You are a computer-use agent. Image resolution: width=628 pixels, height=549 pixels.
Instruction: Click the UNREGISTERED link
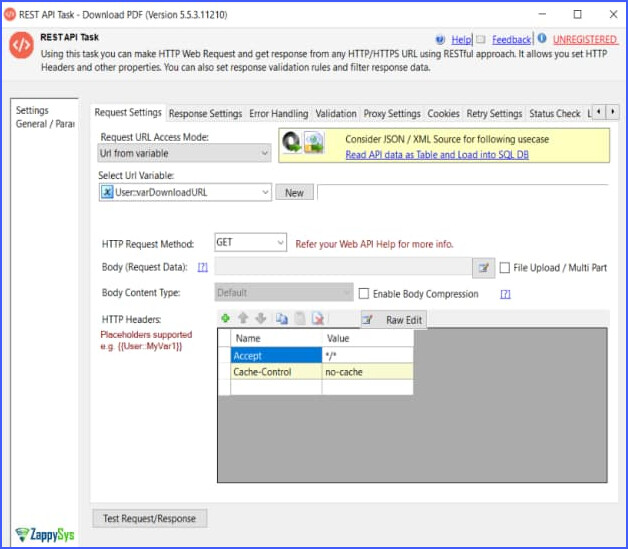585,39
